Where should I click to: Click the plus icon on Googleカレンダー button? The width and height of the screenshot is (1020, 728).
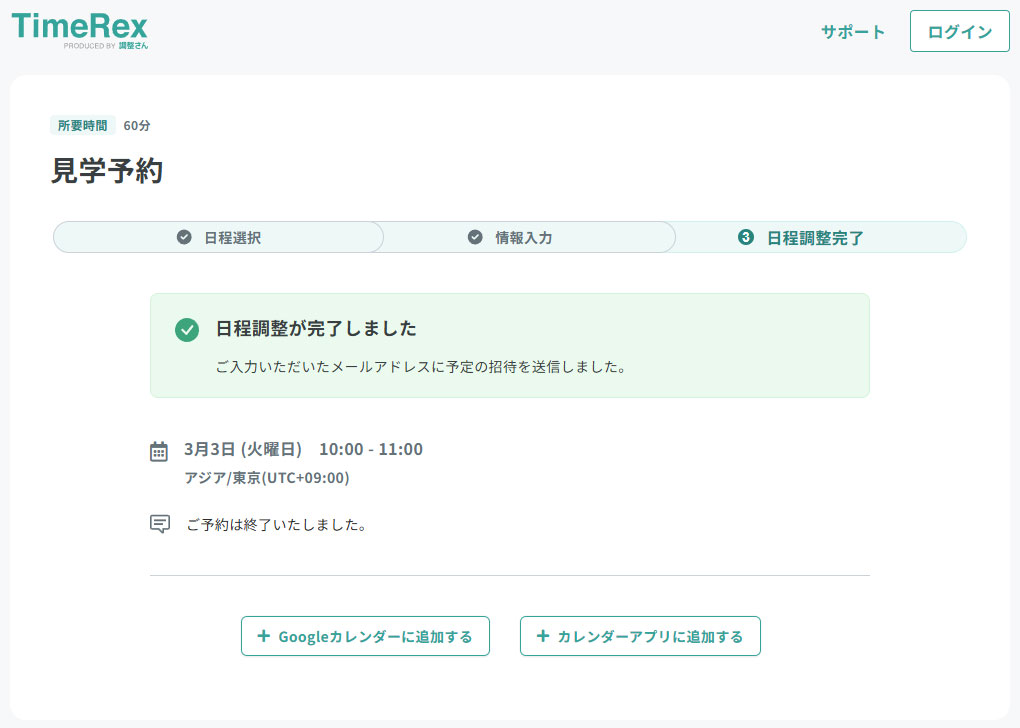(264, 636)
